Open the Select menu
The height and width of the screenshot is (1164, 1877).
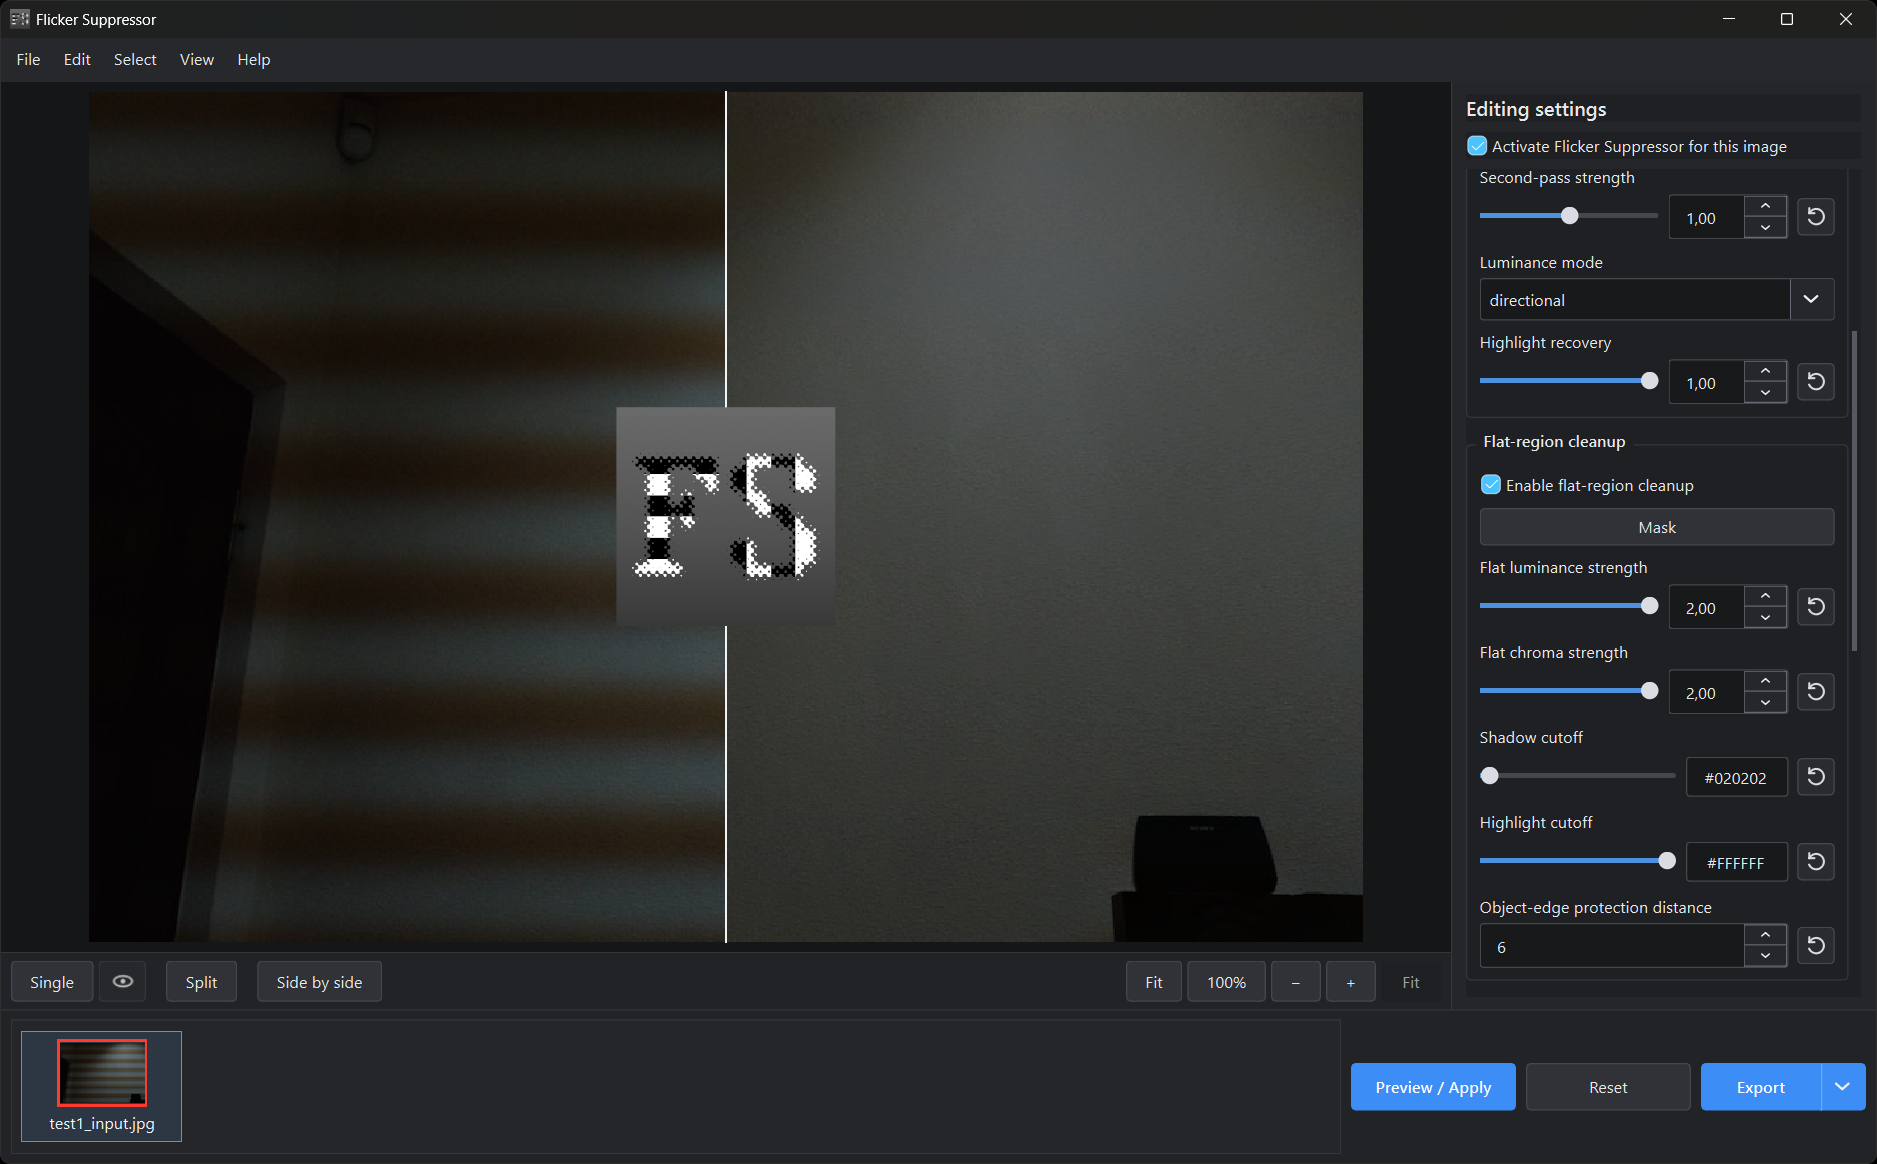click(x=135, y=60)
